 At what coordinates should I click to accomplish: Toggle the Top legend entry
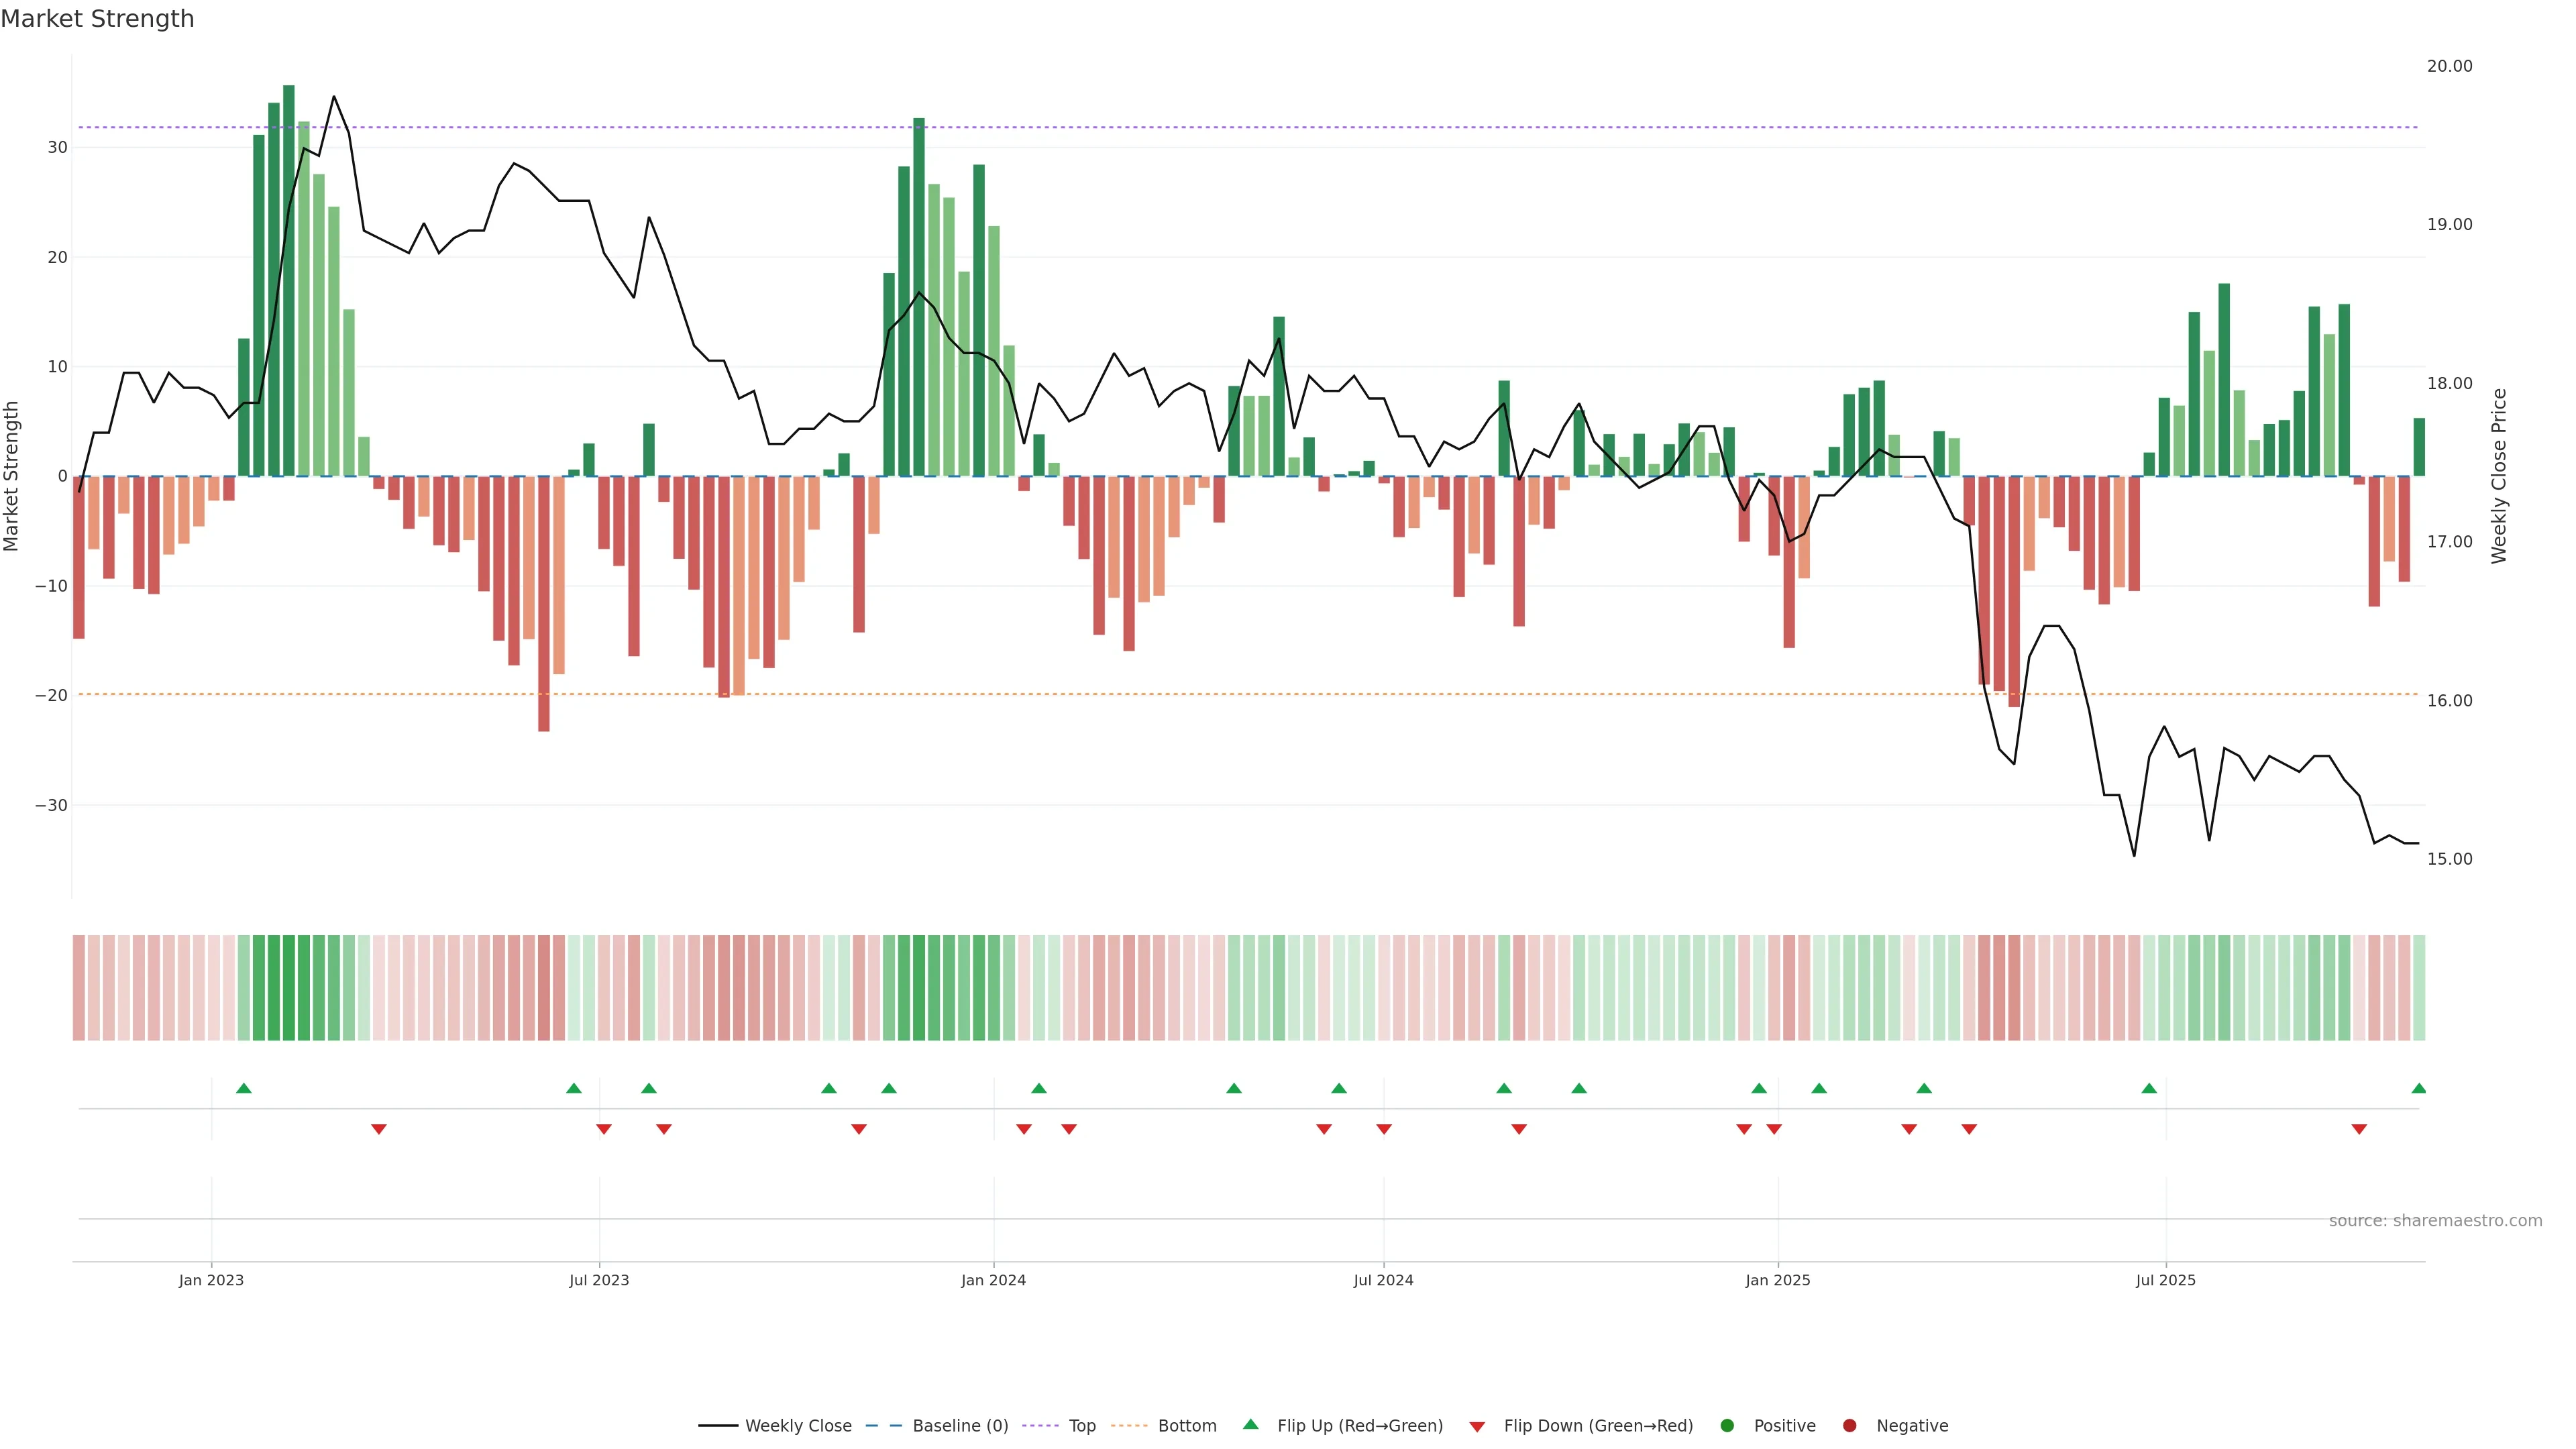pyautogui.click(x=1082, y=1426)
